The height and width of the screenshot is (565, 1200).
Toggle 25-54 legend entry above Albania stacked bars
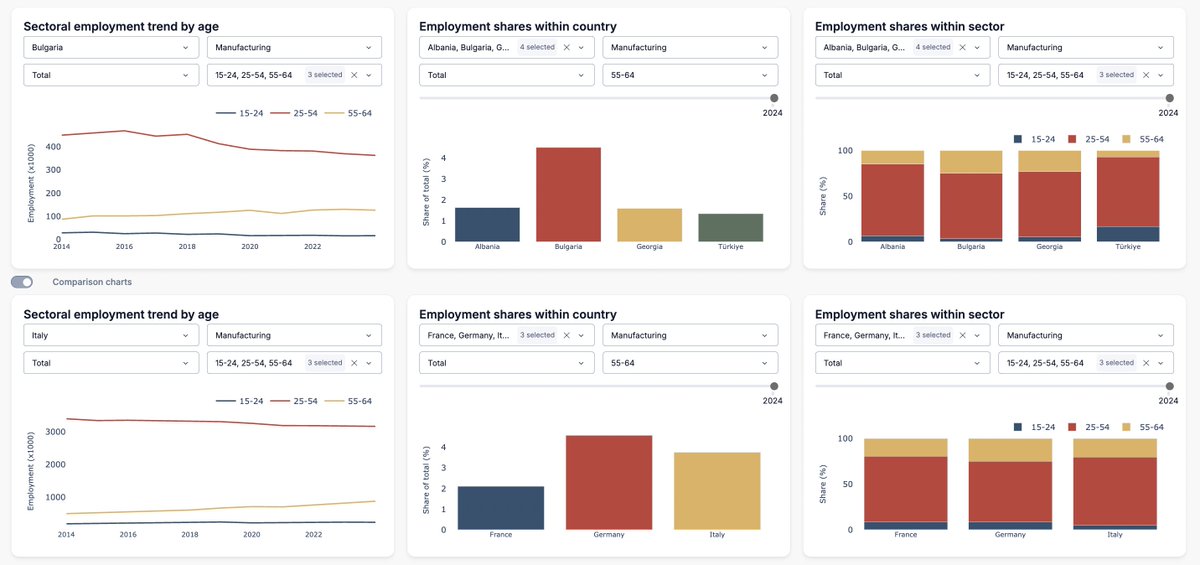pos(1088,139)
